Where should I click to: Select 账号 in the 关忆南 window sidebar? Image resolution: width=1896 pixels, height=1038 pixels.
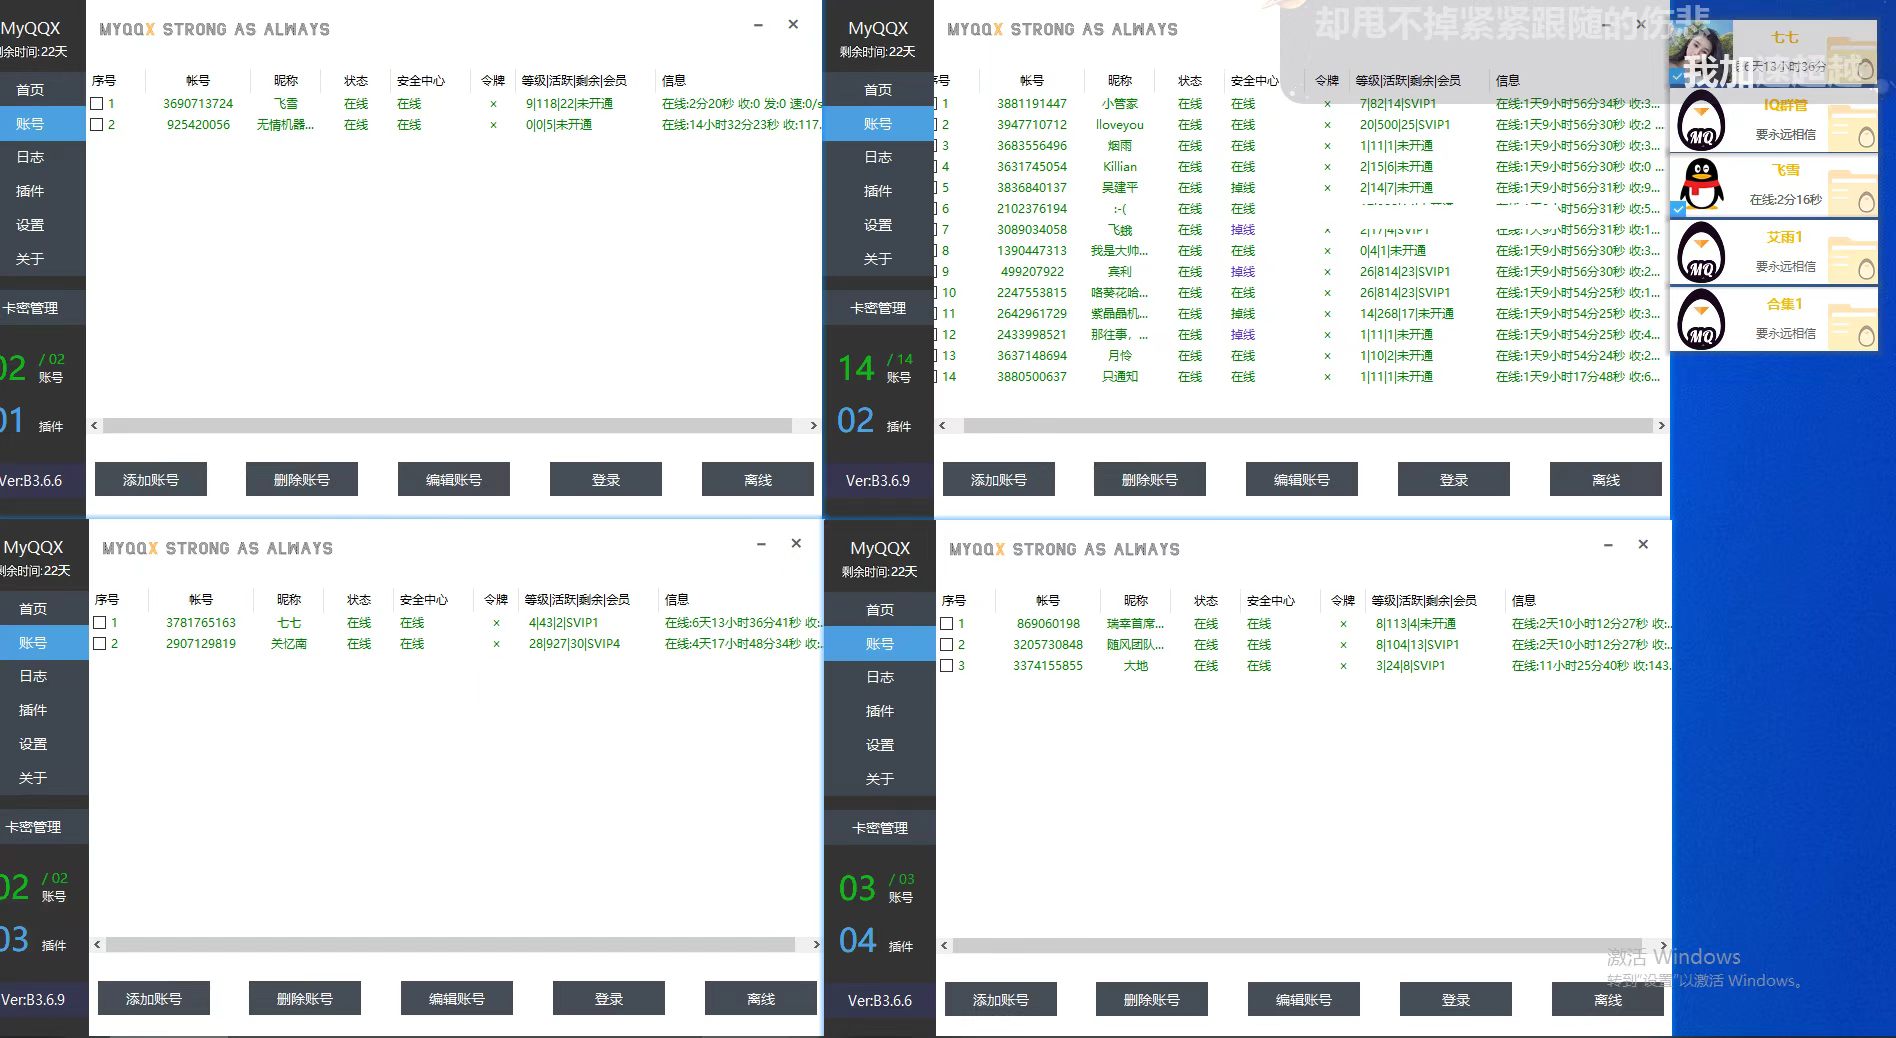click(x=33, y=643)
